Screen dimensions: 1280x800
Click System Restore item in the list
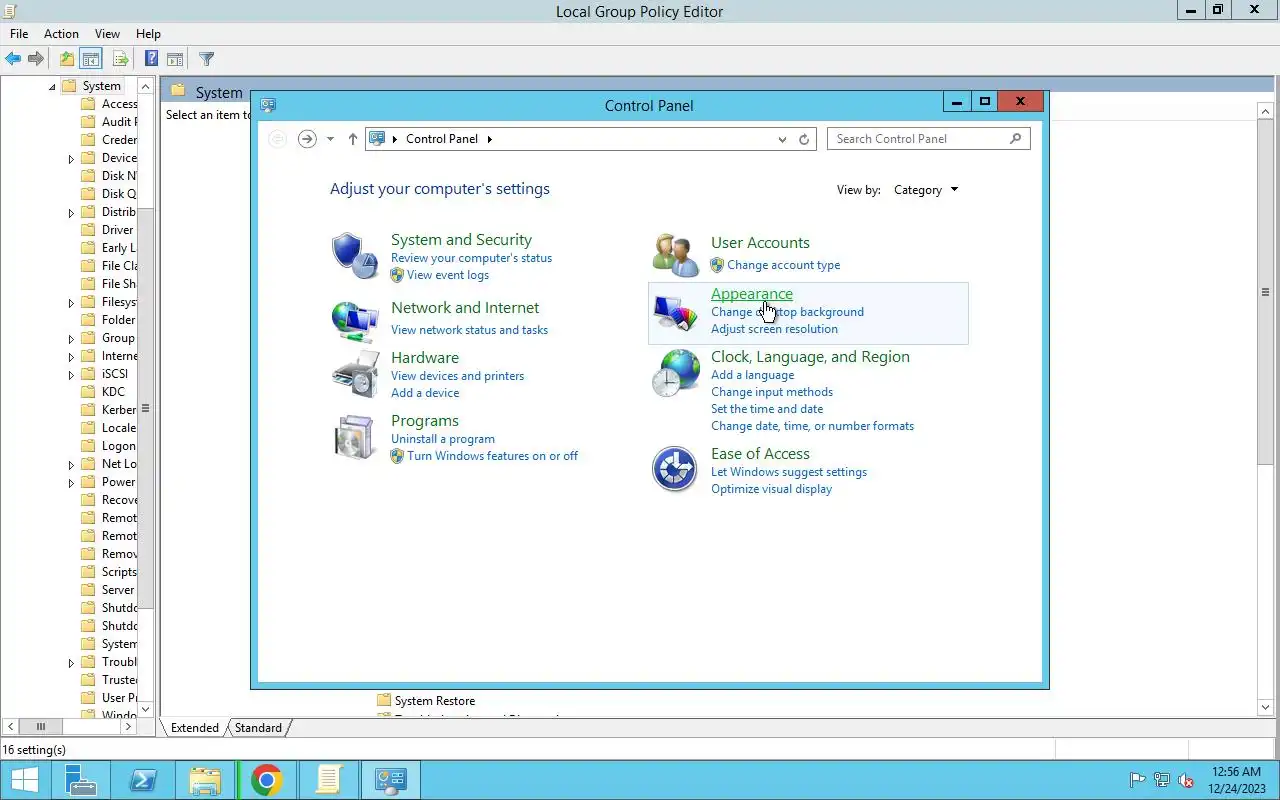426,701
